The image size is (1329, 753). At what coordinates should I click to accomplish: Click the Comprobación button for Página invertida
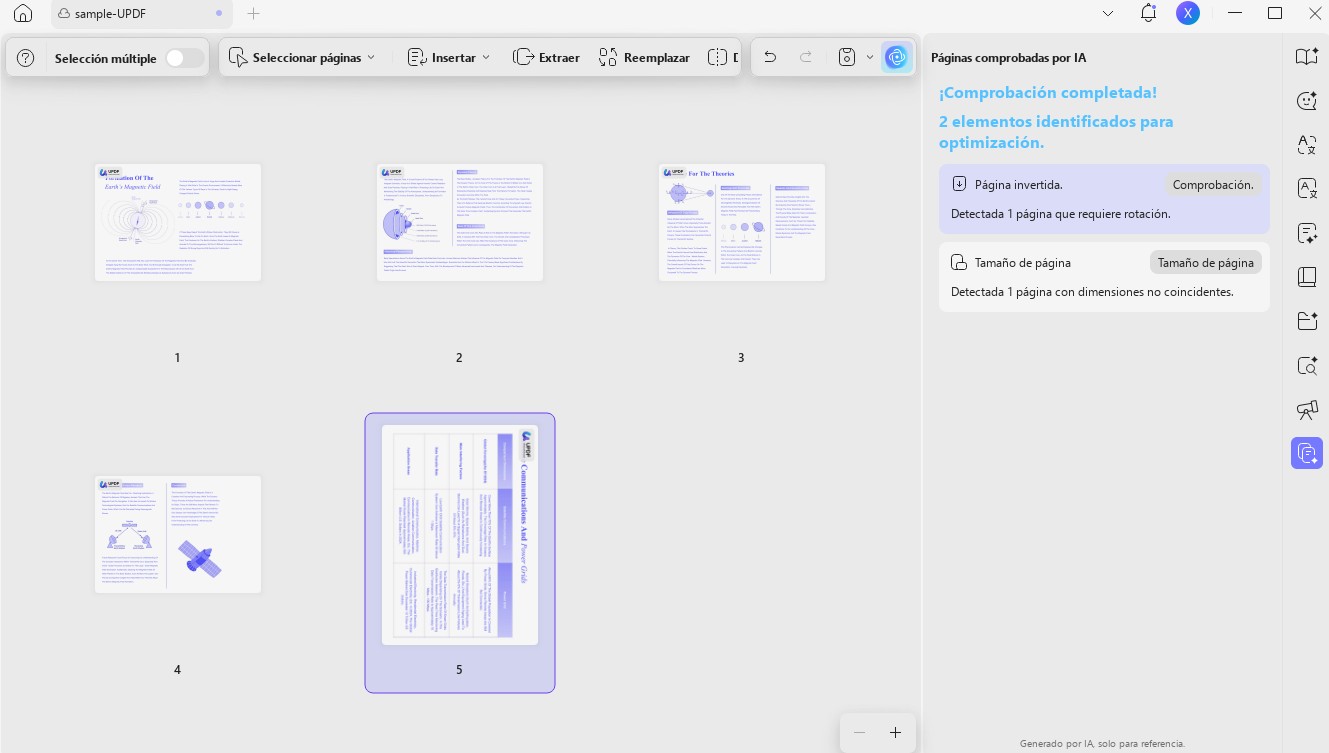click(x=1212, y=184)
